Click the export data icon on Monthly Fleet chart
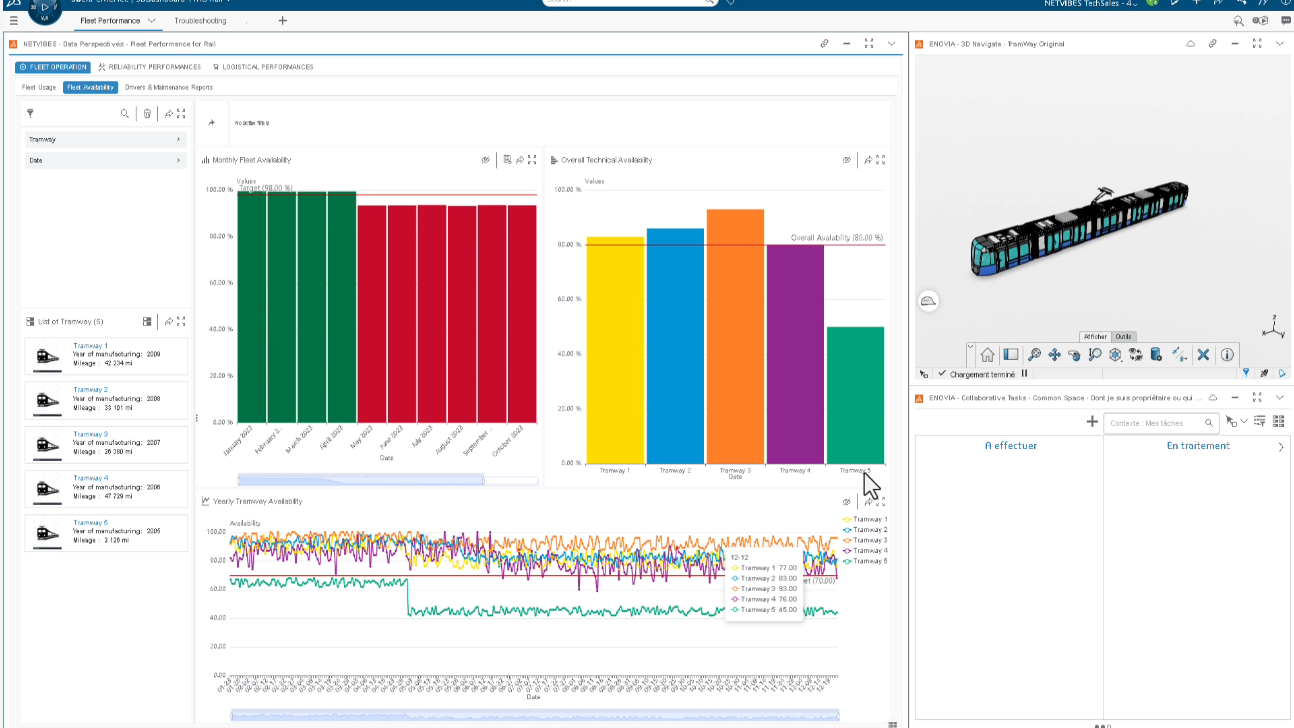This screenshot has height=728, width=1294. 508,160
